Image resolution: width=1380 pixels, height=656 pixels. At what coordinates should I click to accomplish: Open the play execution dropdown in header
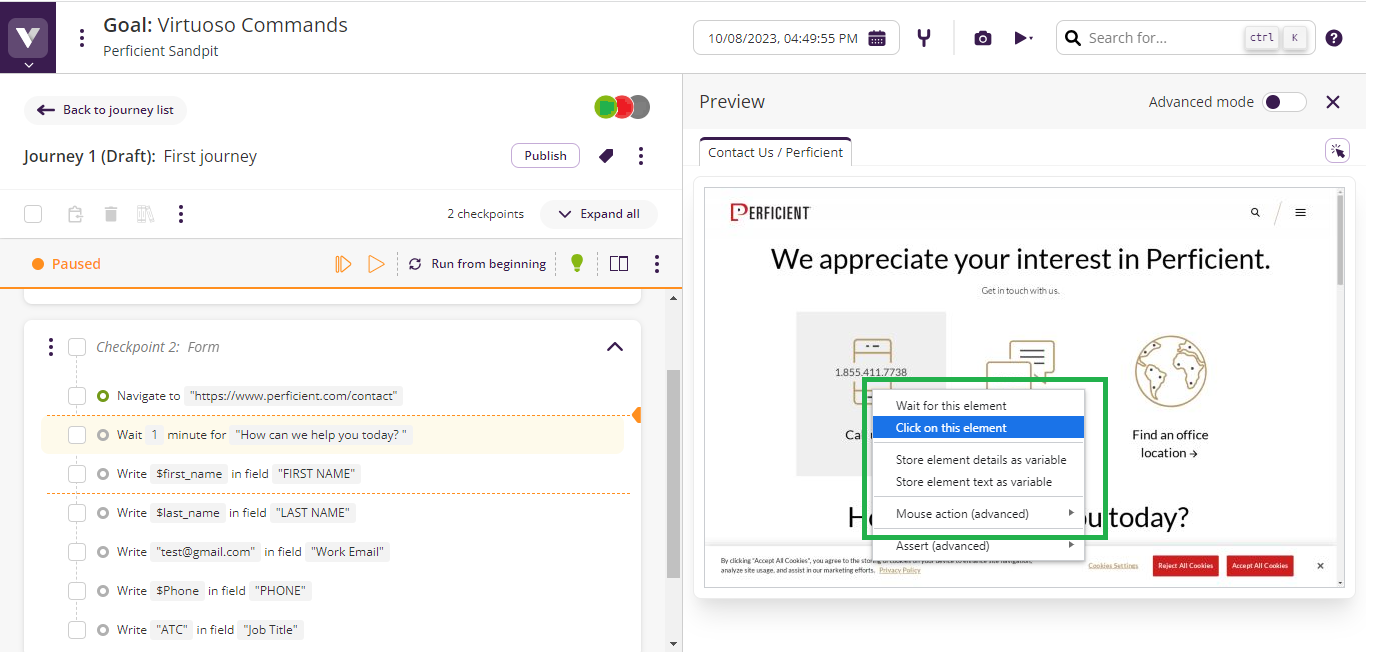tap(1023, 38)
